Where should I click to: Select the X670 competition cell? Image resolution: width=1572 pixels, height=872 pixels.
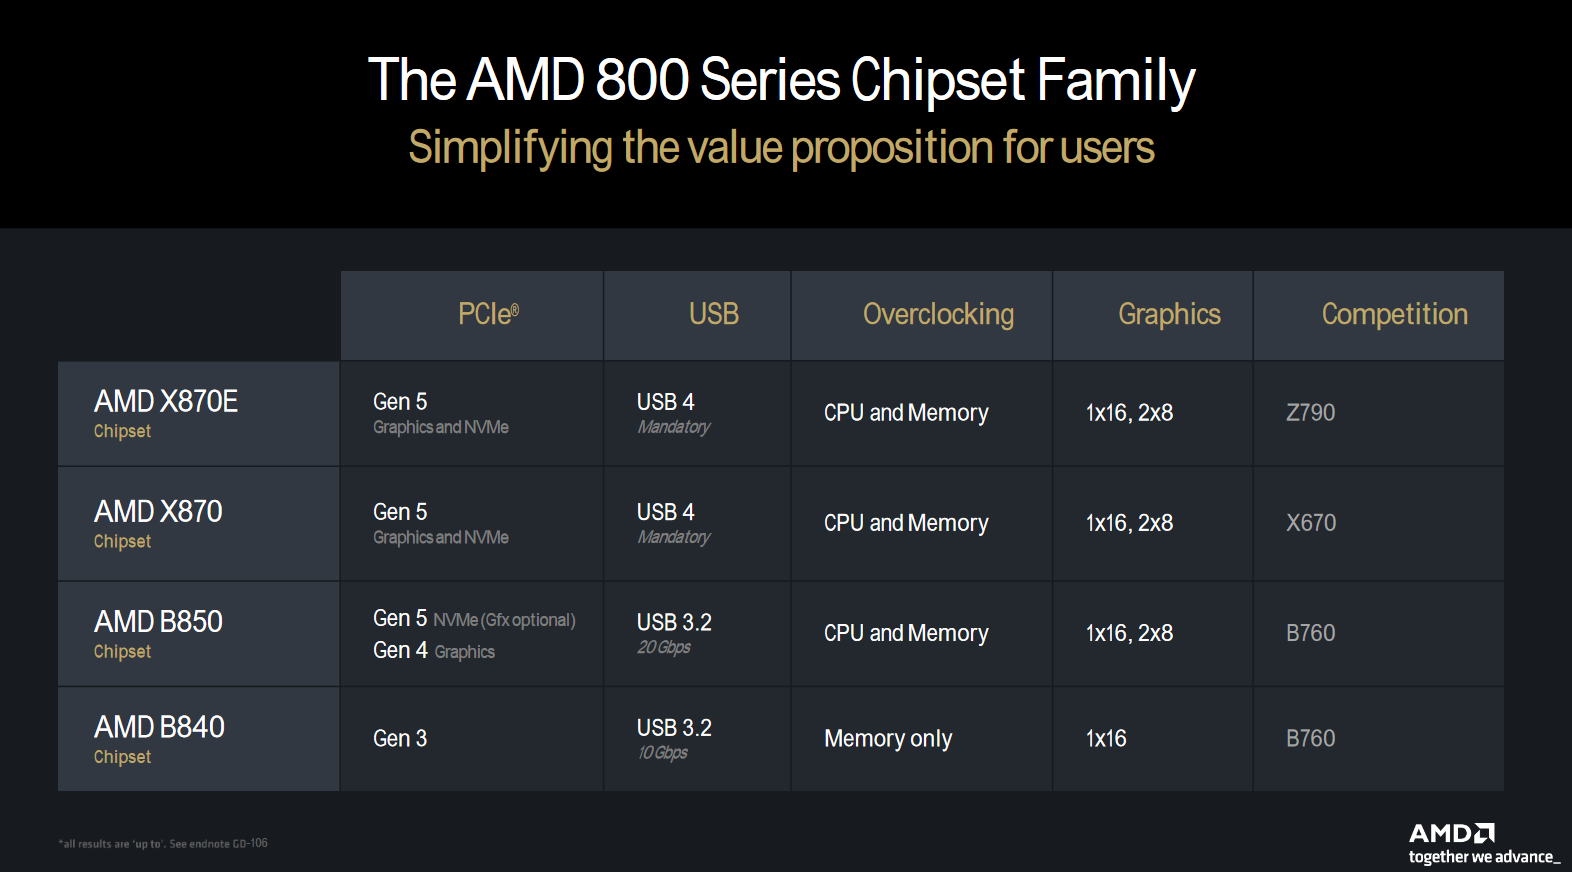[1310, 523]
